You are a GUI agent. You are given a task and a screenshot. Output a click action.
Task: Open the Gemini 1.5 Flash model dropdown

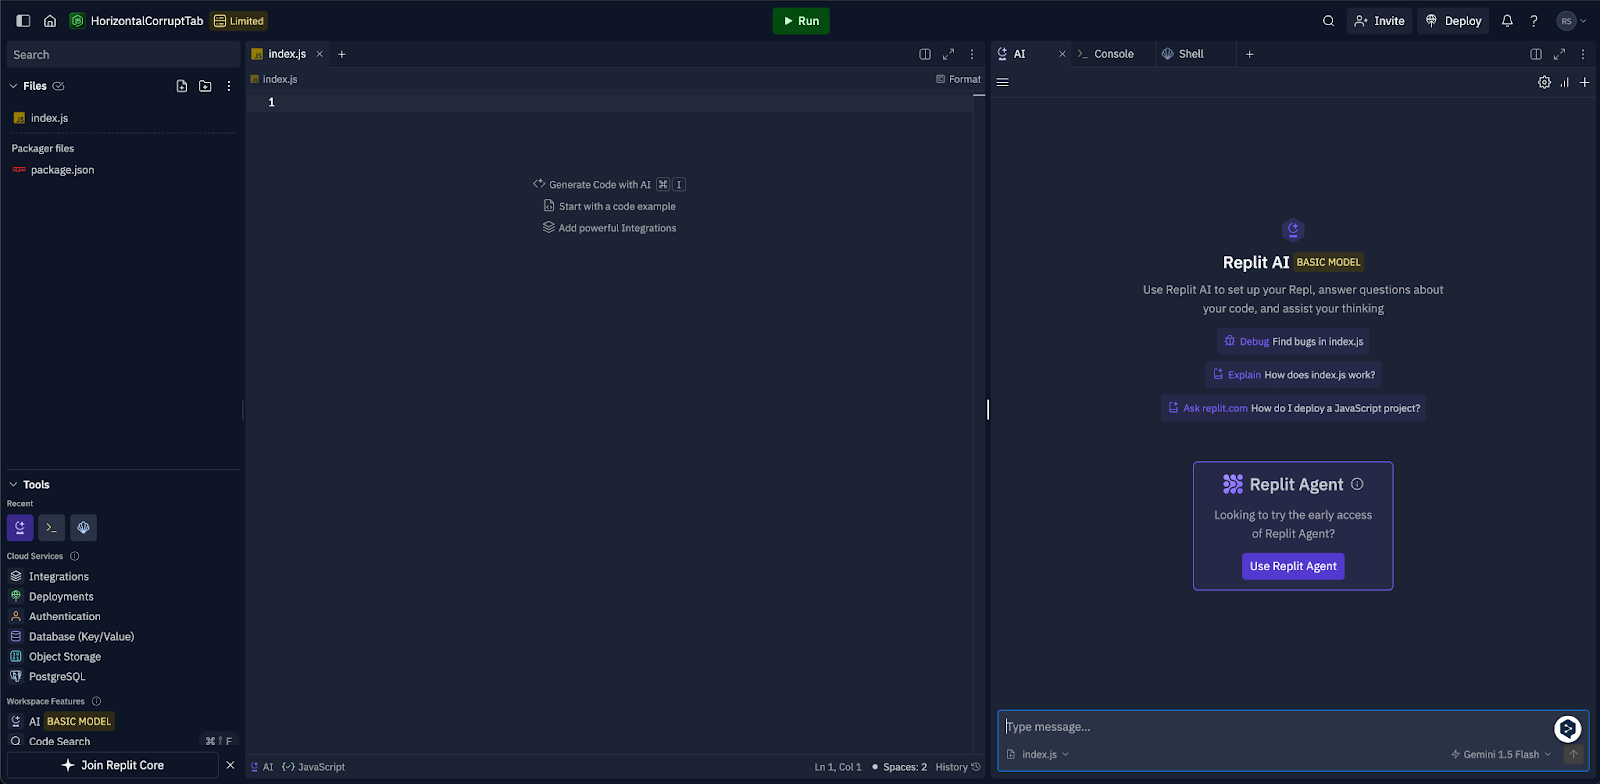(1501, 754)
